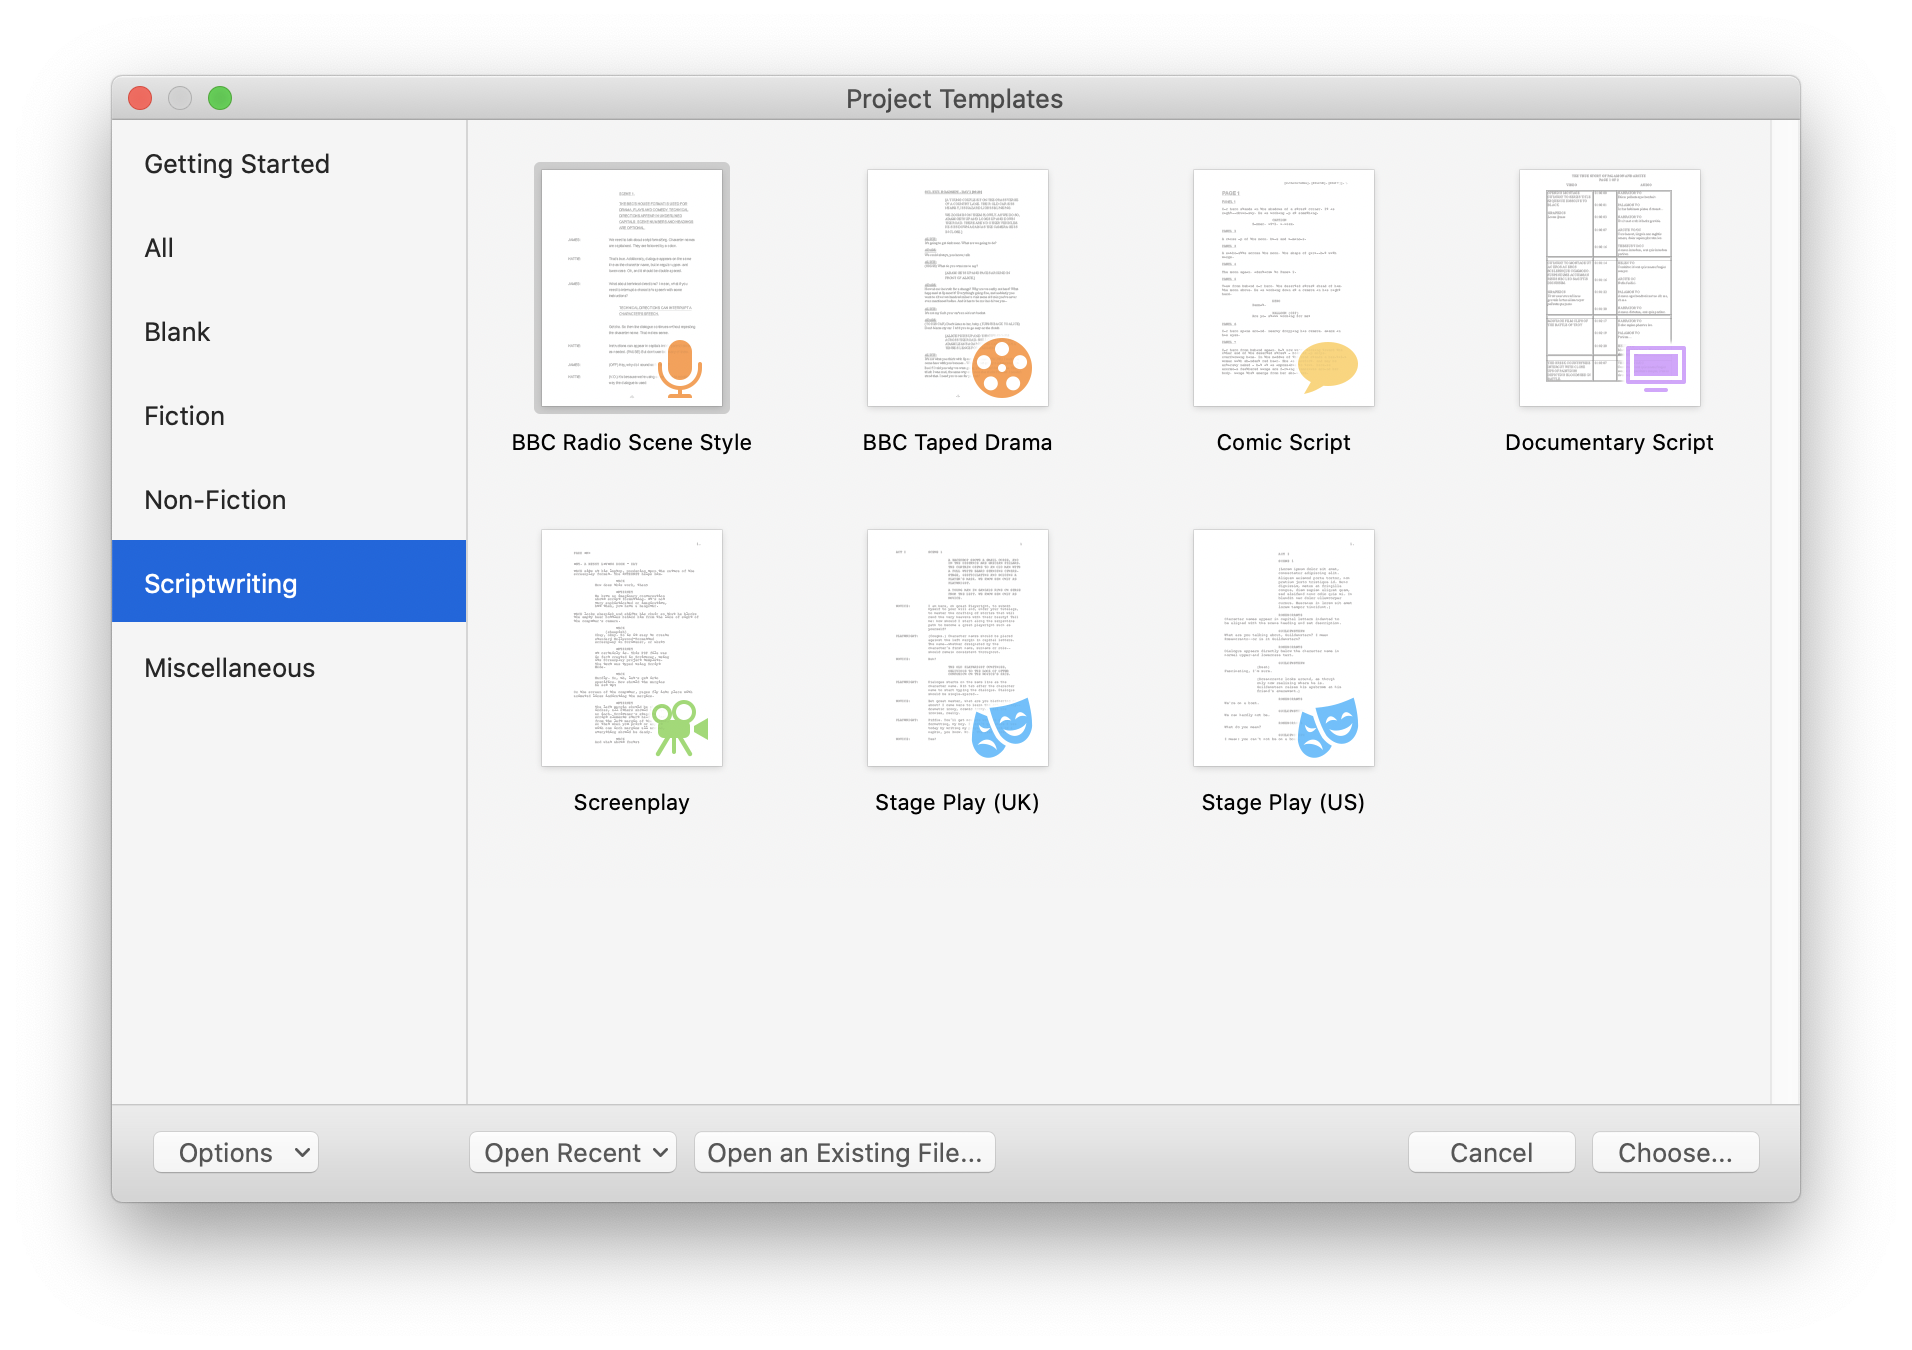Image resolution: width=1912 pixels, height=1350 pixels.
Task: Open the Open Recent dropdown
Action: 572,1152
